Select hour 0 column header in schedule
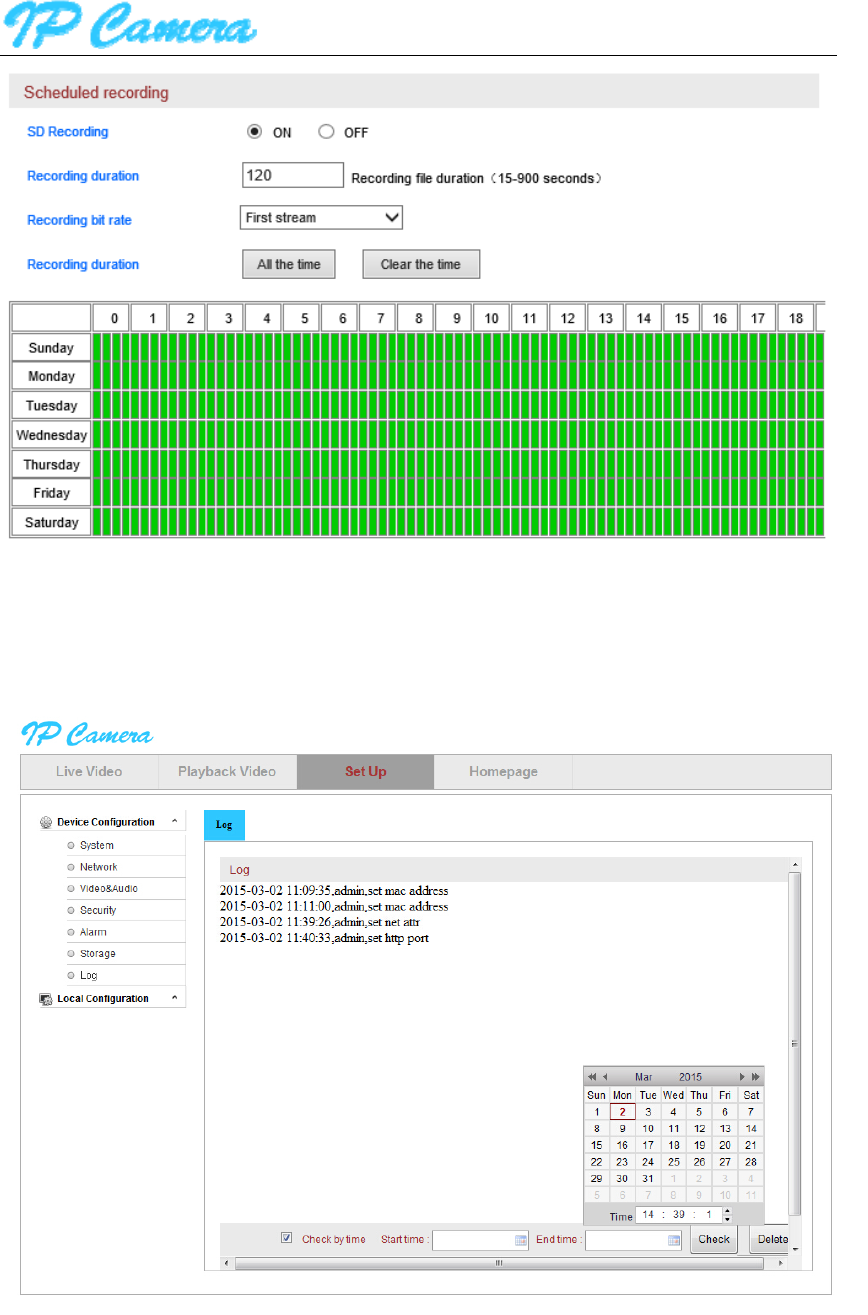868x1315 pixels. pyautogui.click(x=113, y=318)
